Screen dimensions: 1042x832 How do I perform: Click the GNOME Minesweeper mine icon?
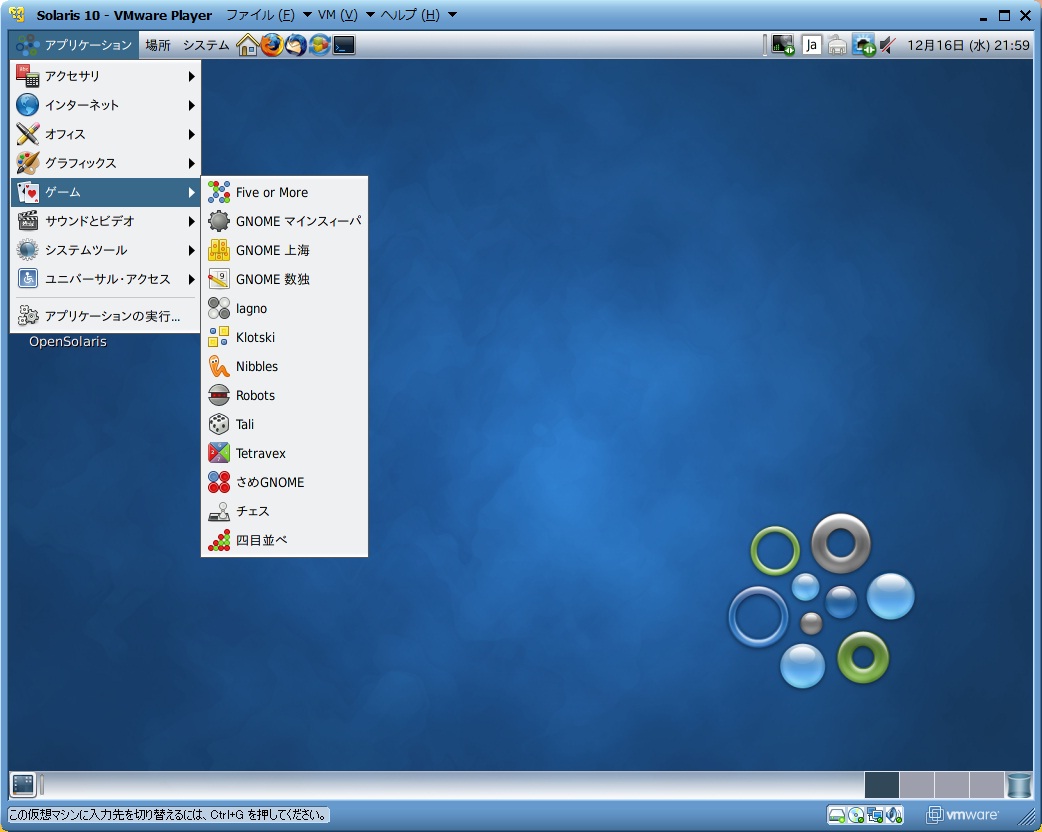[219, 221]
